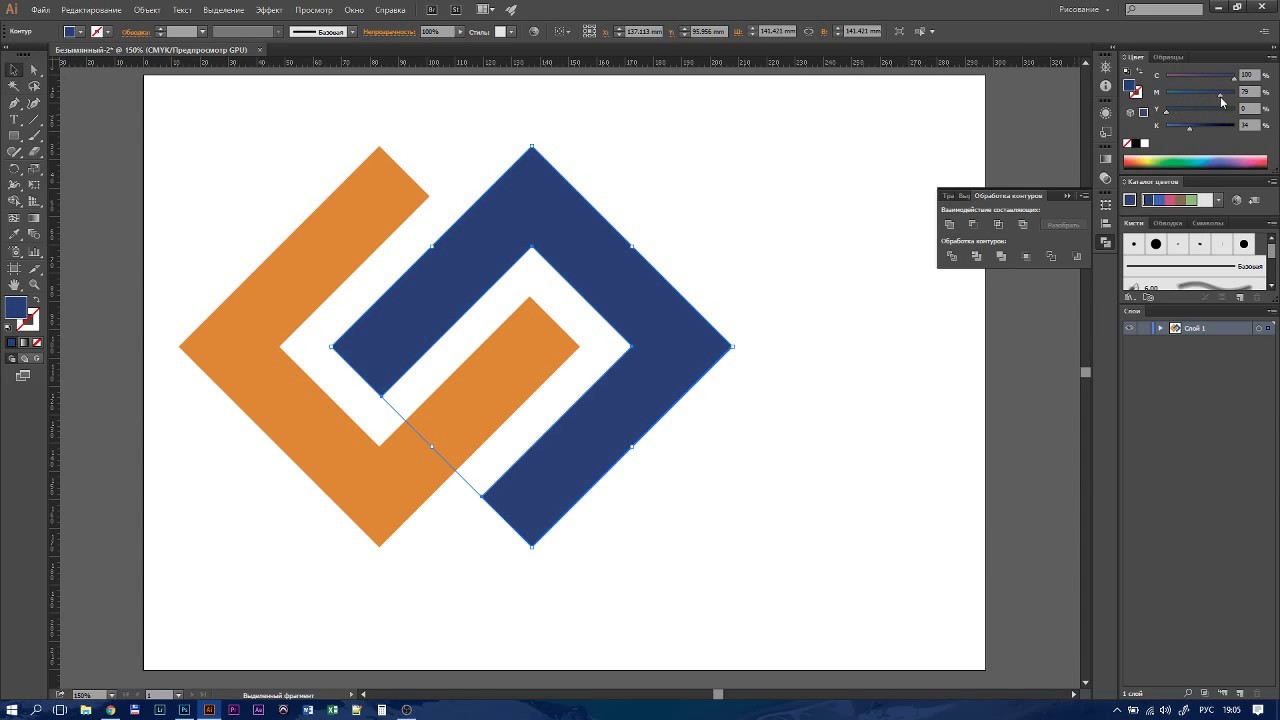Screen dimensions: 1280x720
Task: Pick the Magic Wand tool
Action: point(14,86)
